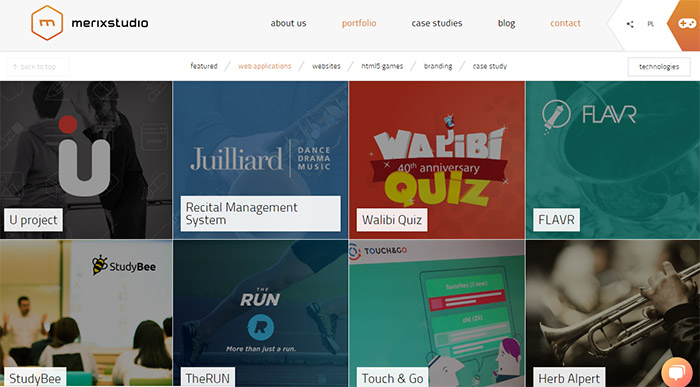This screenshot has width=700, height=387.
Task: Open the StudyBee project tile
Action: [86, 313]
